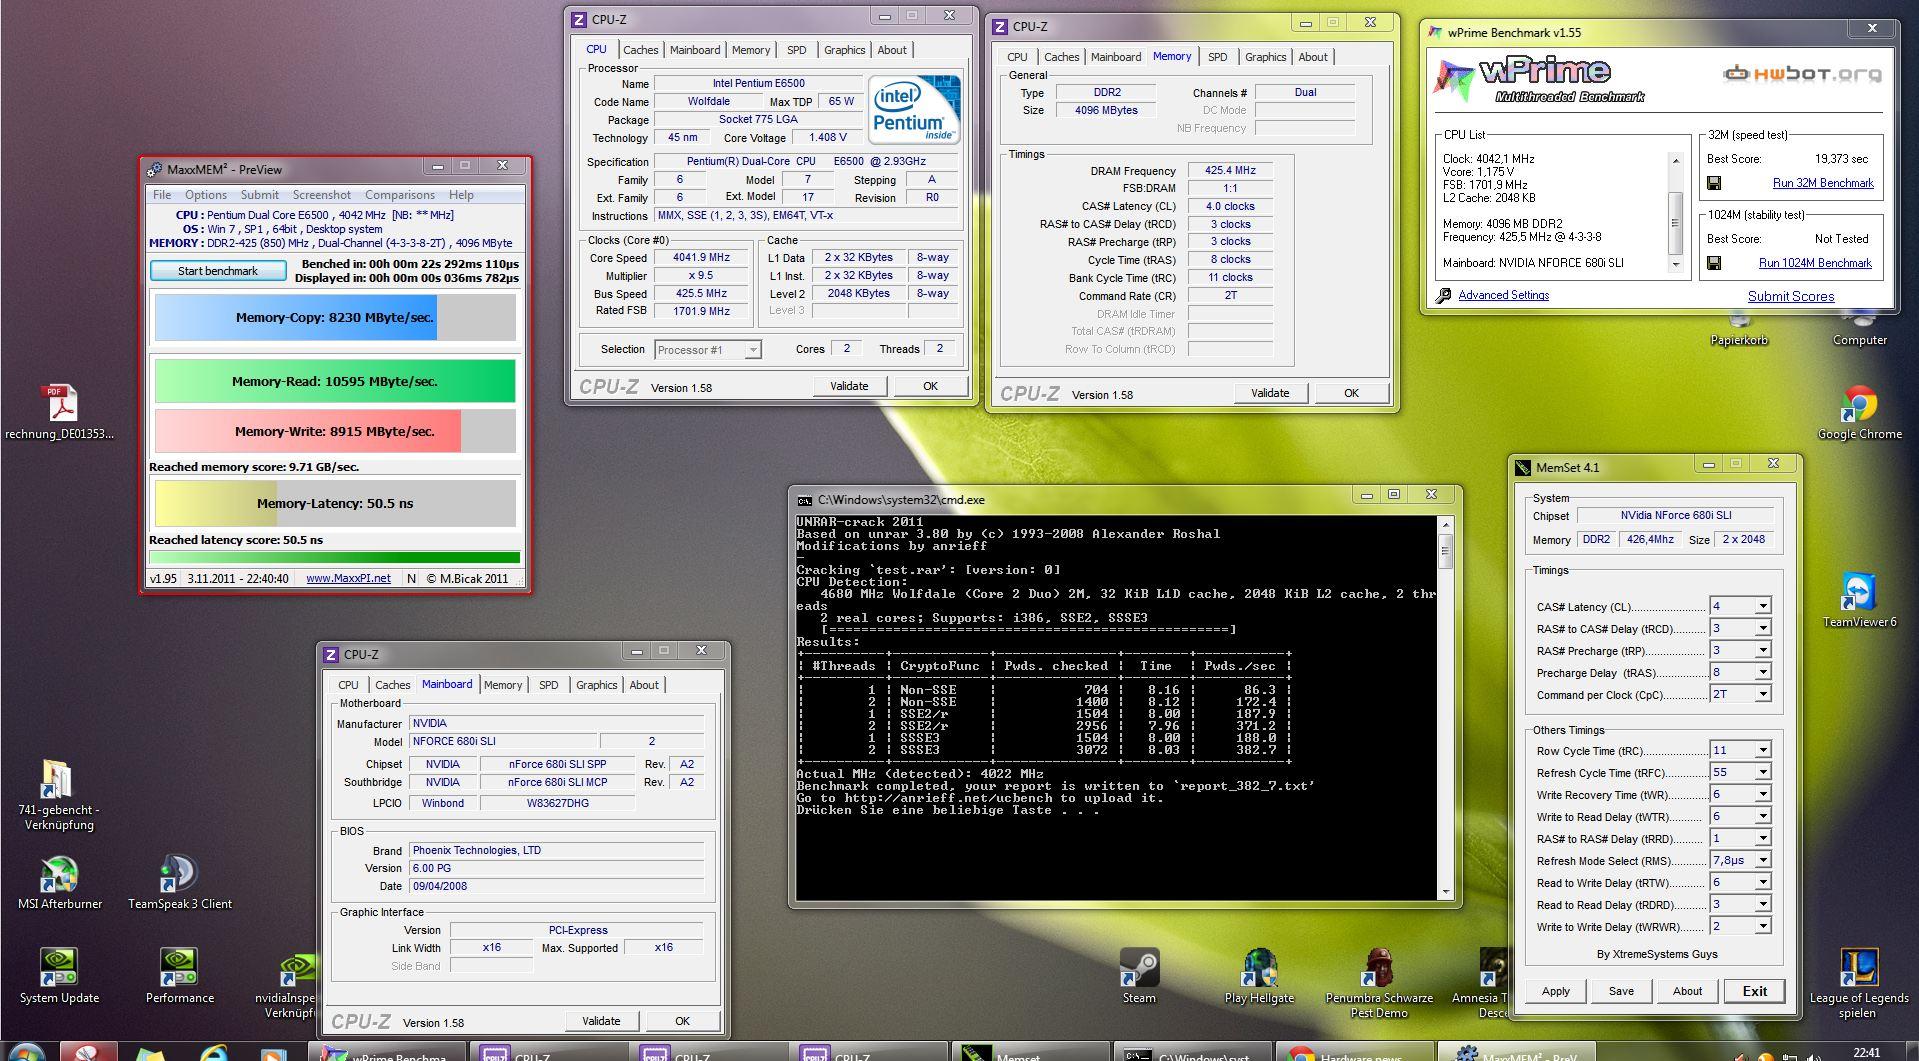Open the Comparisons menu in MaxxMEM
Viewport: 1919px width, 1061px height.
(399, 195)
